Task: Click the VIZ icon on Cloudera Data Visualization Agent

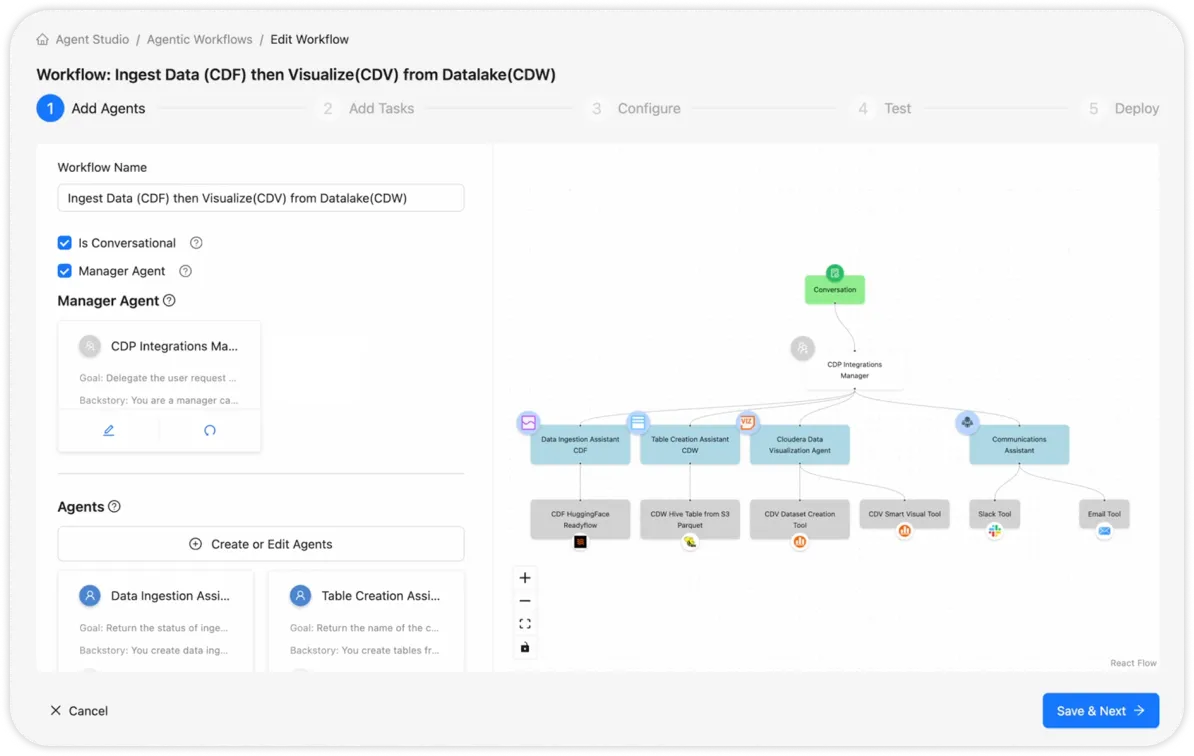Action: click(747, 423)
